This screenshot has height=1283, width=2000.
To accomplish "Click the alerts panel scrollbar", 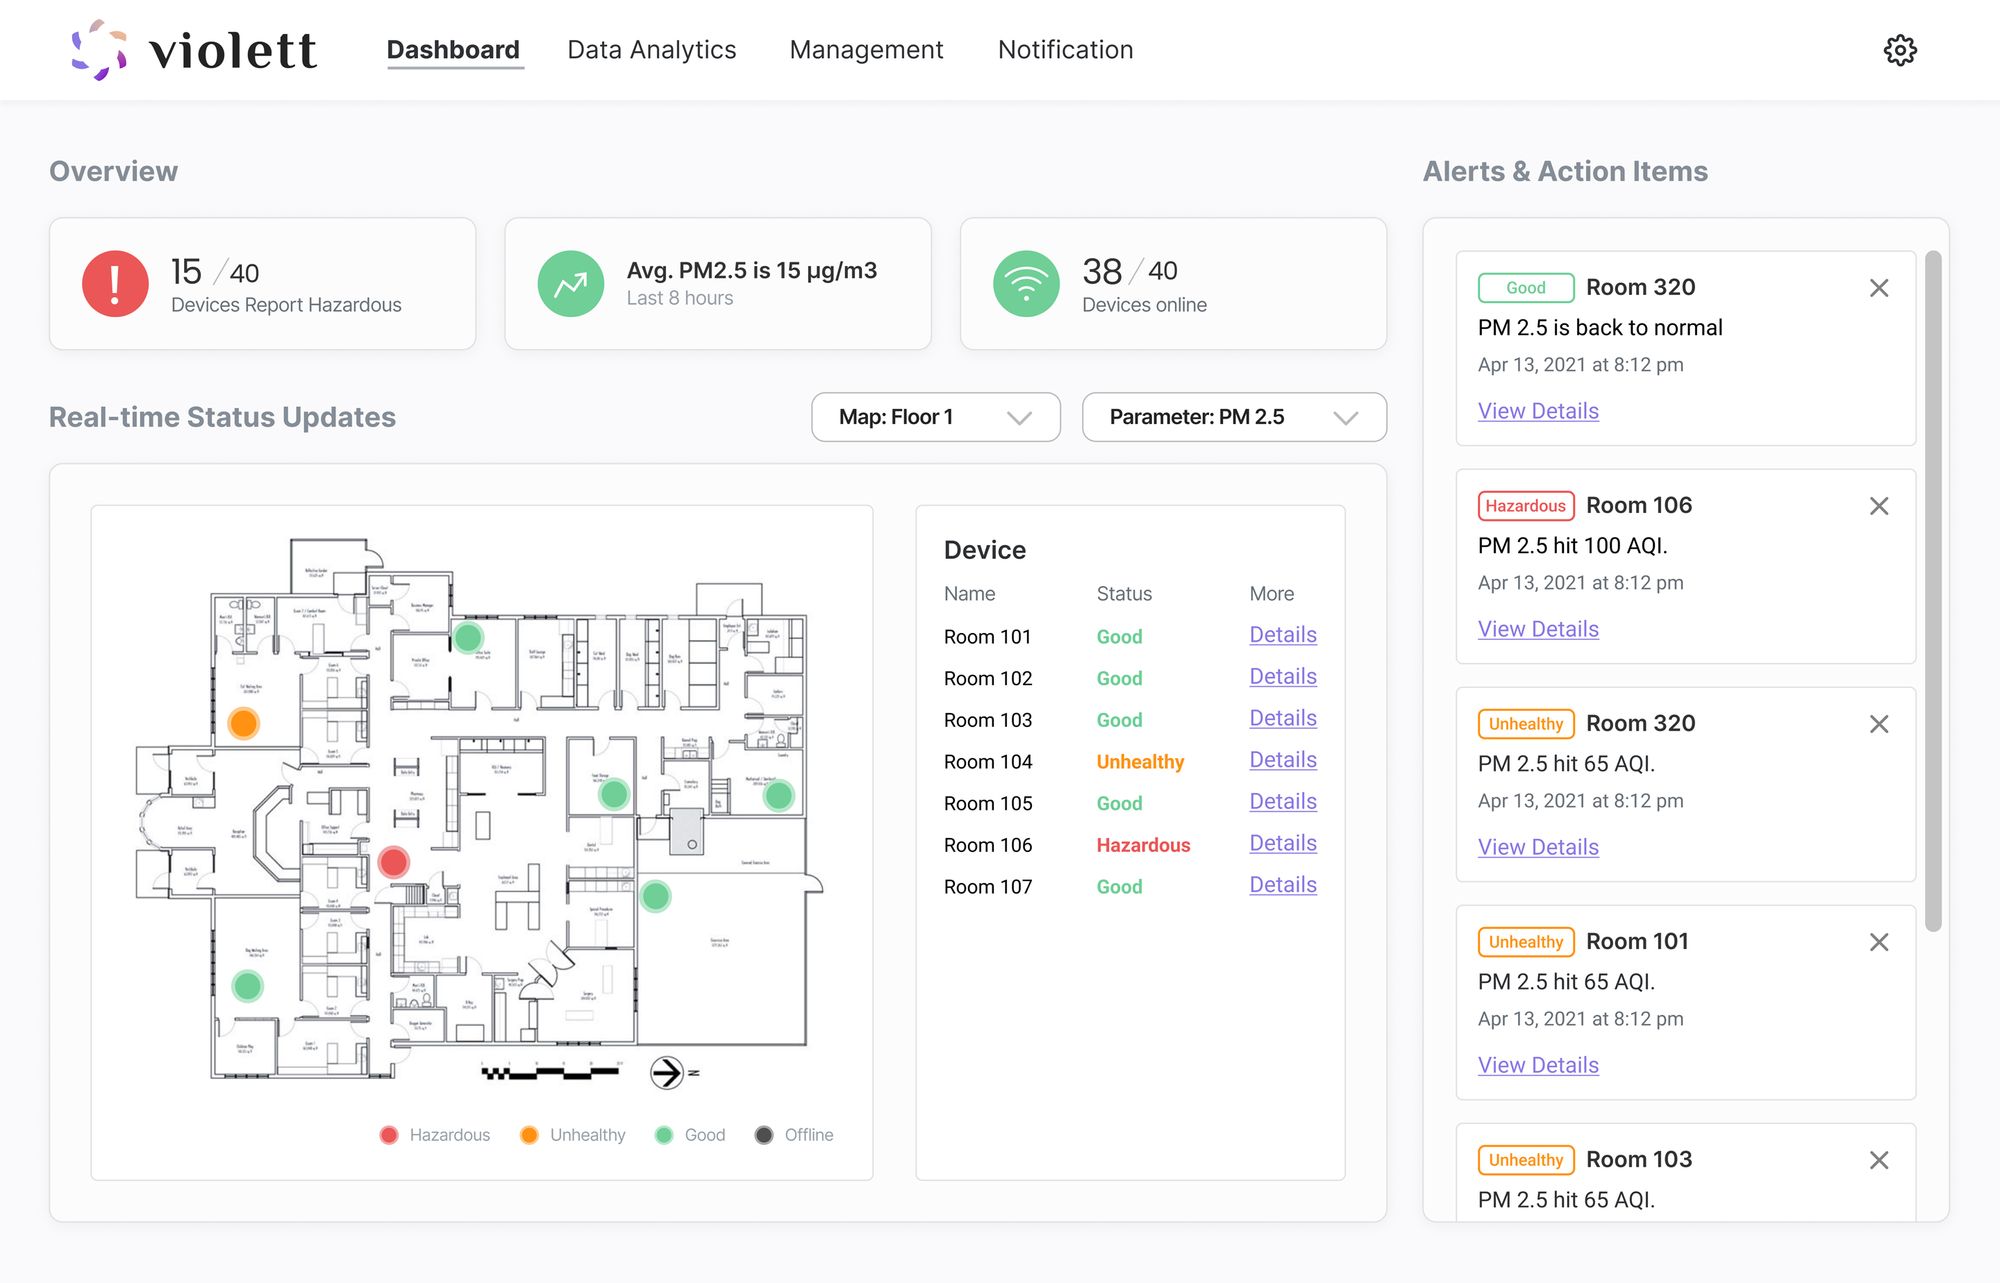I will 1932,590.
